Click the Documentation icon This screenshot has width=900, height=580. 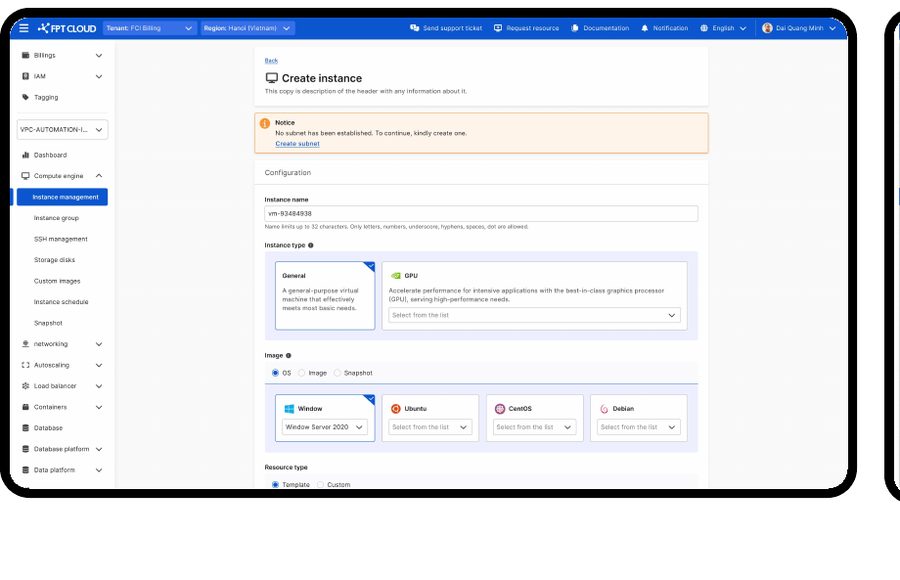coord(575,28)
